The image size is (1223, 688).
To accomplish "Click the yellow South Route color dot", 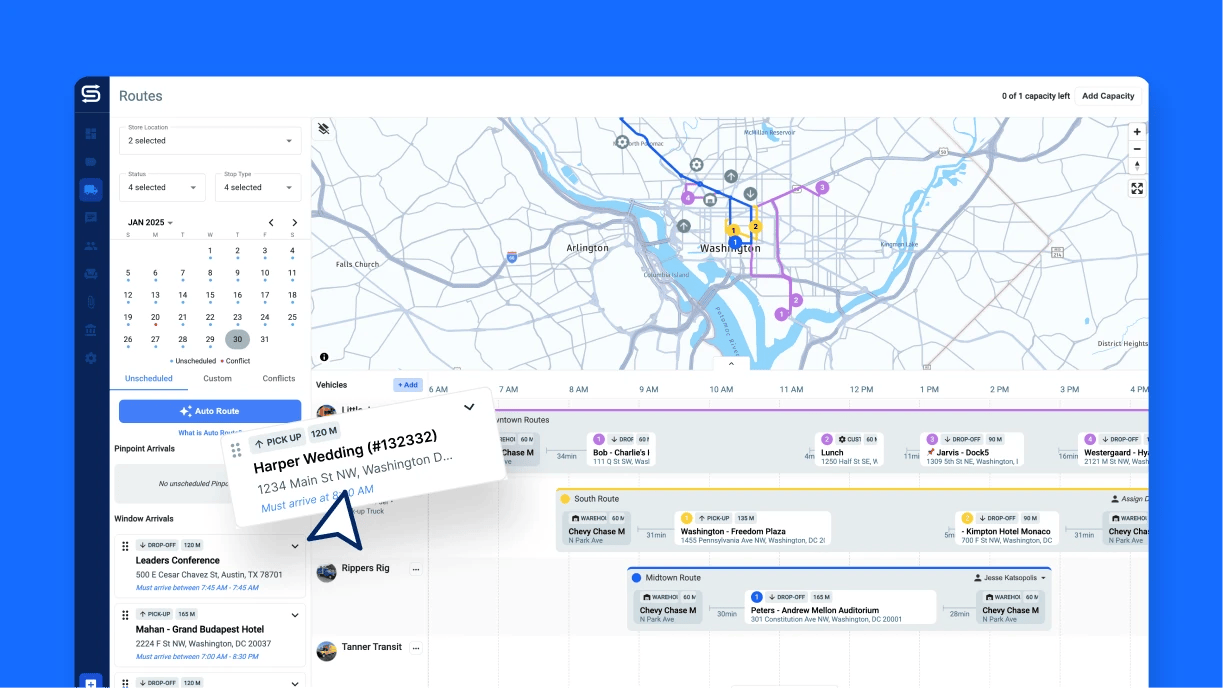I will click(565, 499).
